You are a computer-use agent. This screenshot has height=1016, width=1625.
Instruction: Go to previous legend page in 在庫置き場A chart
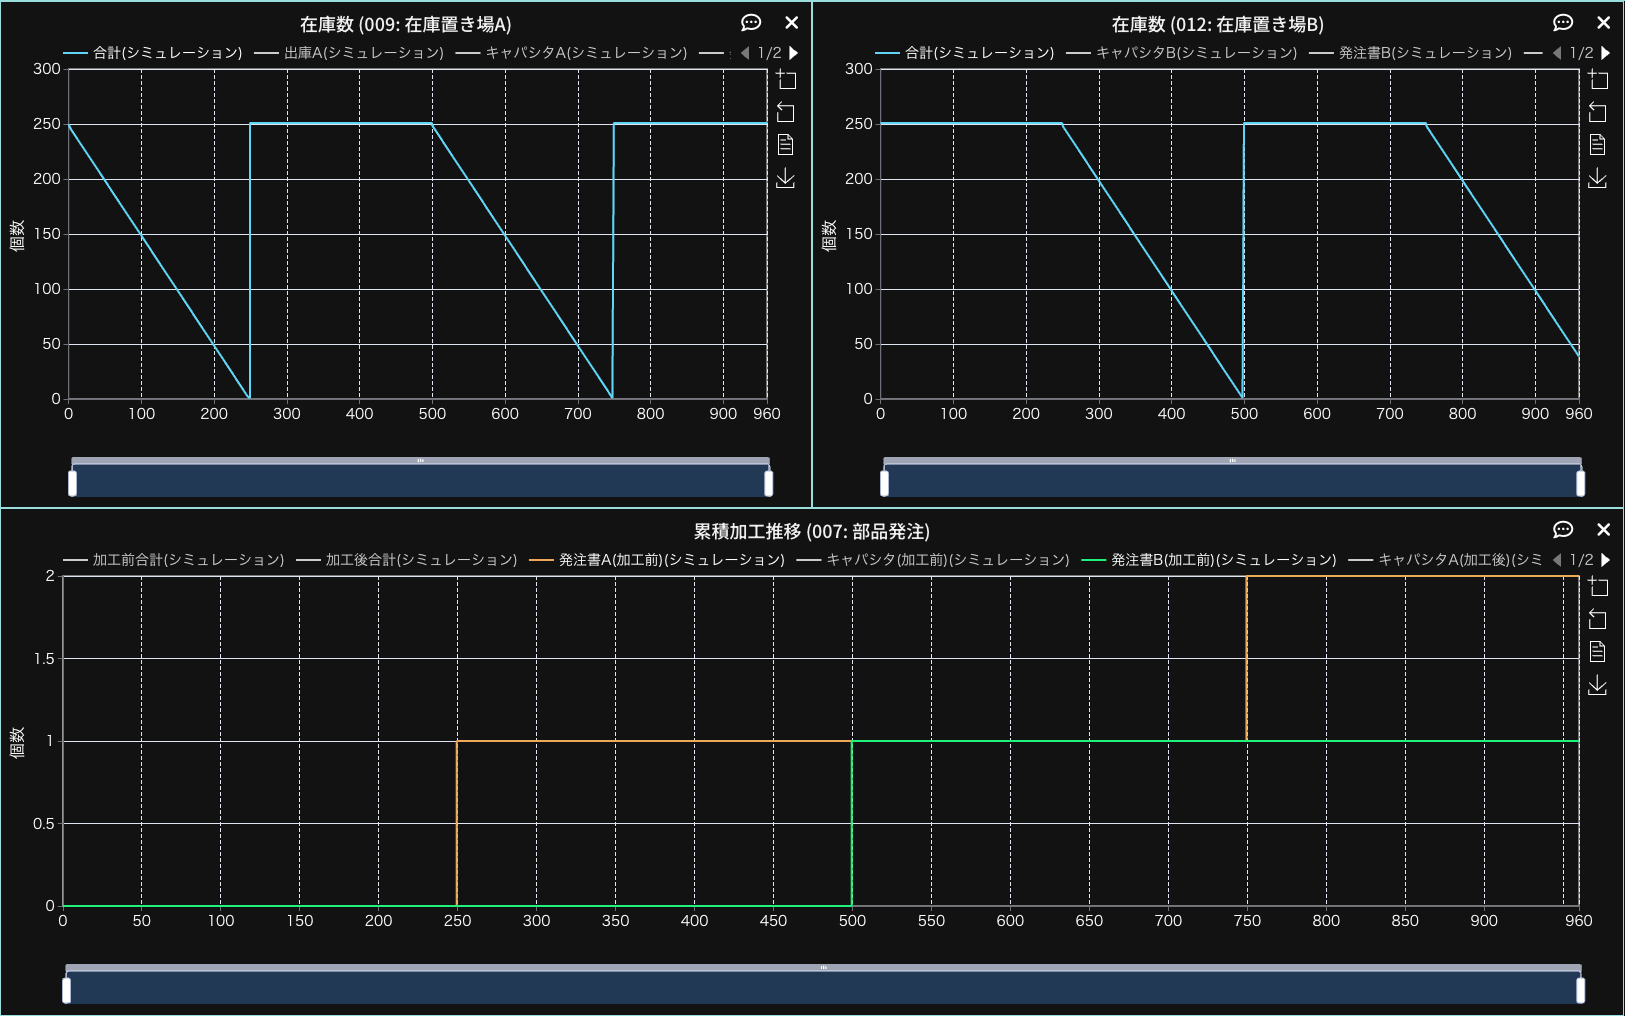point(744,53)
